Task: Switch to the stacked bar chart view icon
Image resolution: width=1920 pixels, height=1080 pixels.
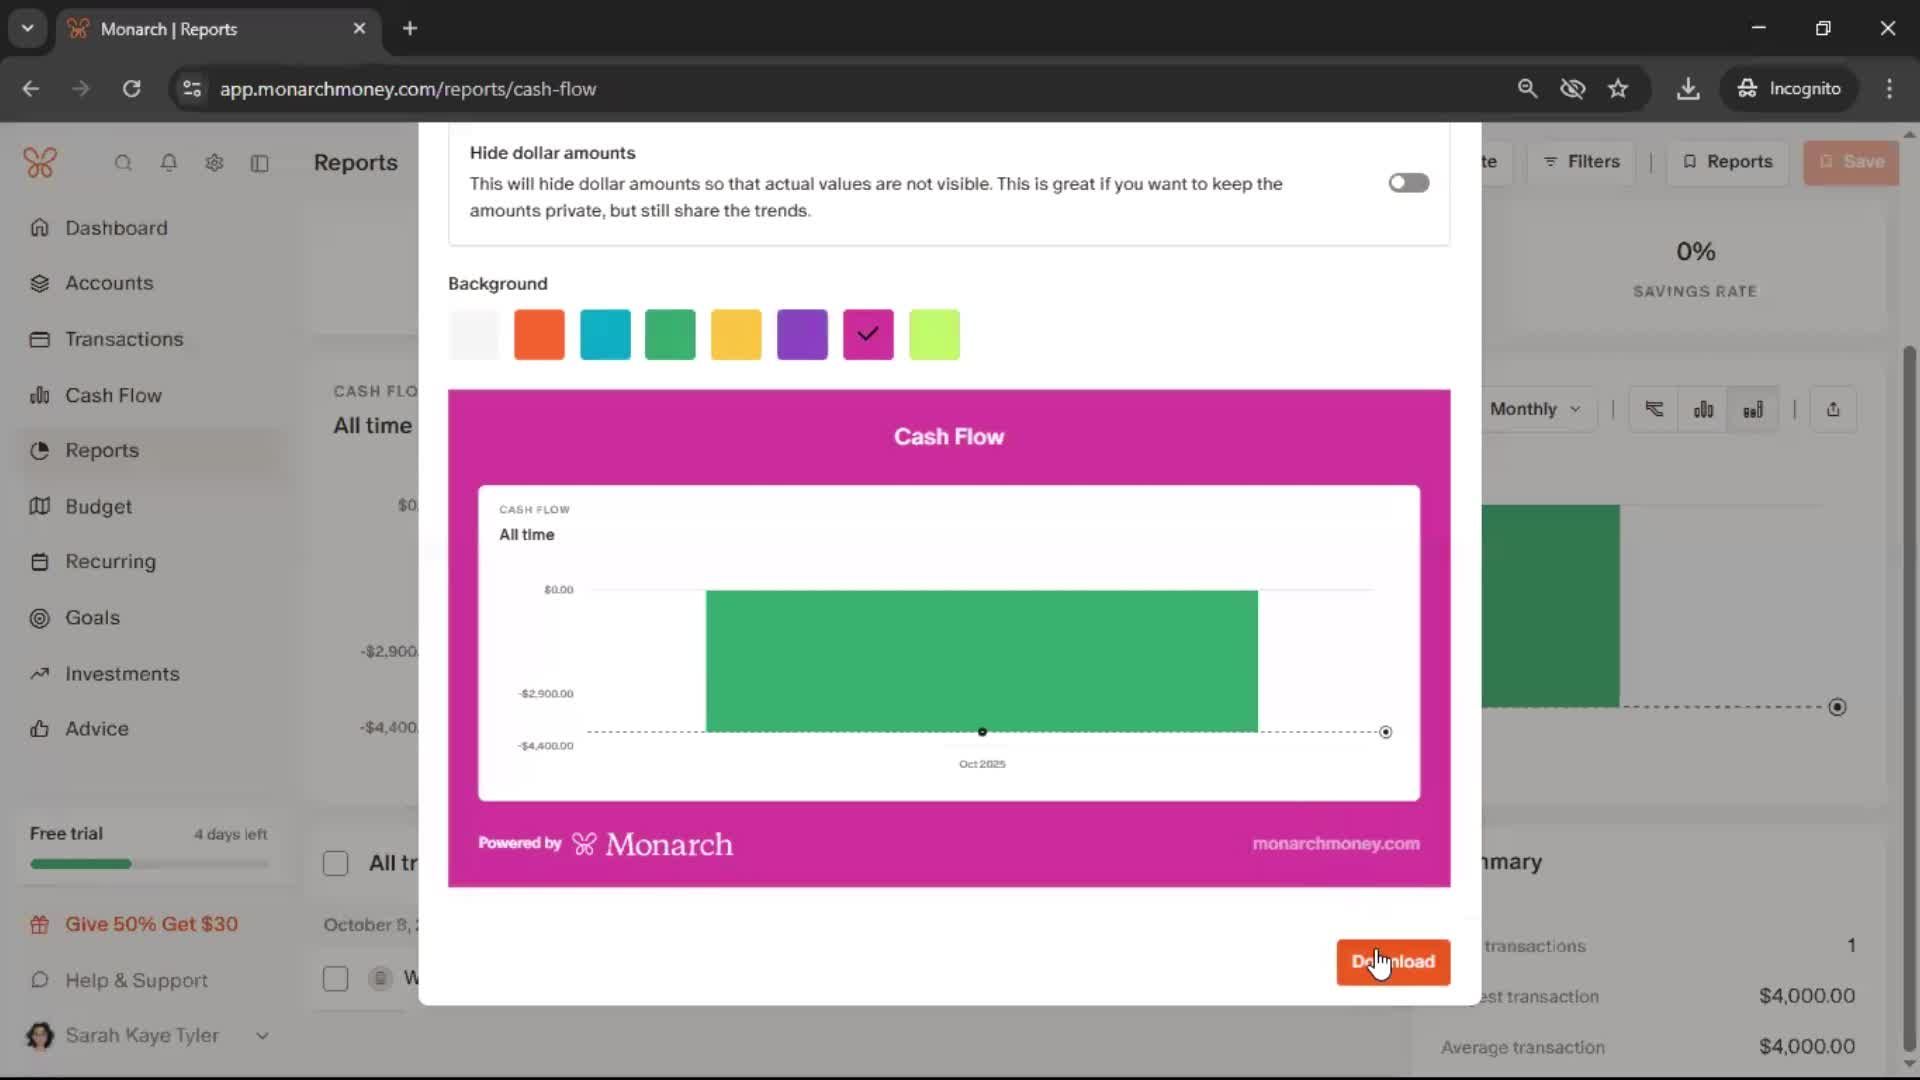Action: [1753, 409]
